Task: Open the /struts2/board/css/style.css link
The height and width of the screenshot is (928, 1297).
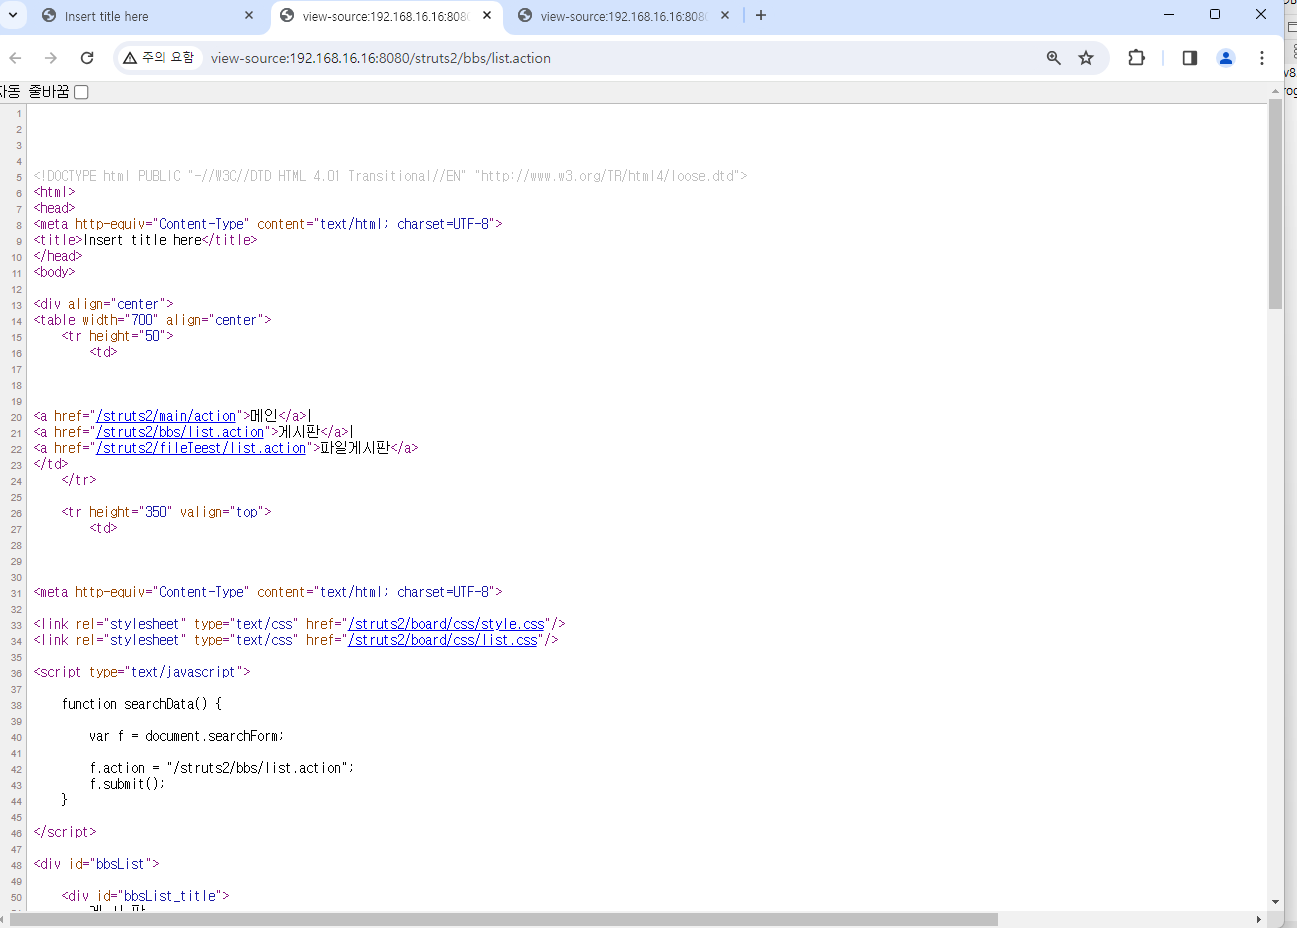Action: tap(446, 624)
